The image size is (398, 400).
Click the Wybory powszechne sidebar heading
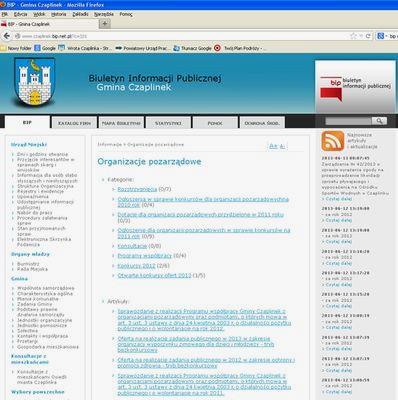(38, 392)
